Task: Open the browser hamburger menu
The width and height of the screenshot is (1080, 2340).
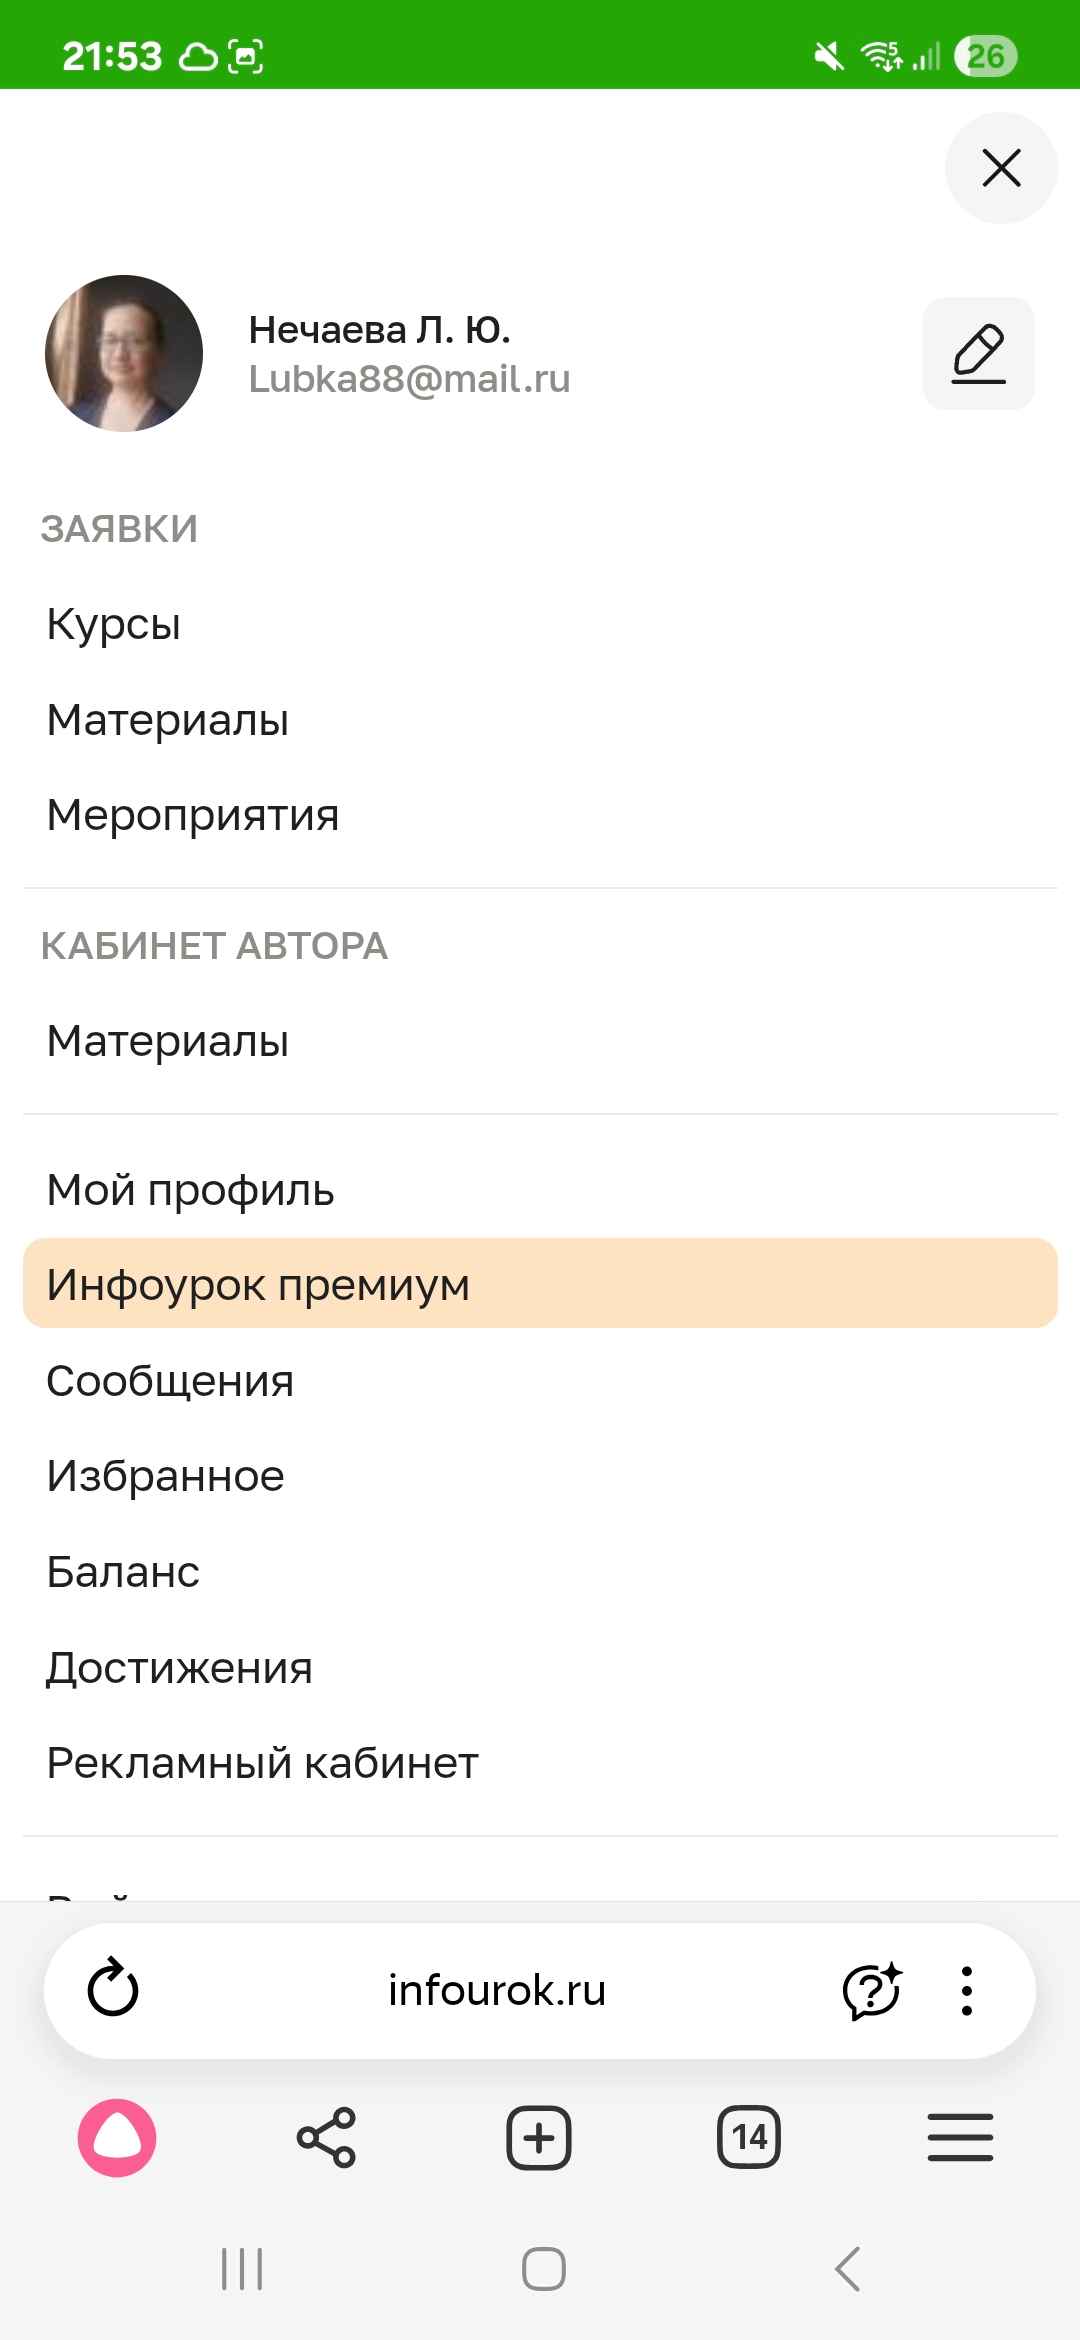Action: [960, 2138]
